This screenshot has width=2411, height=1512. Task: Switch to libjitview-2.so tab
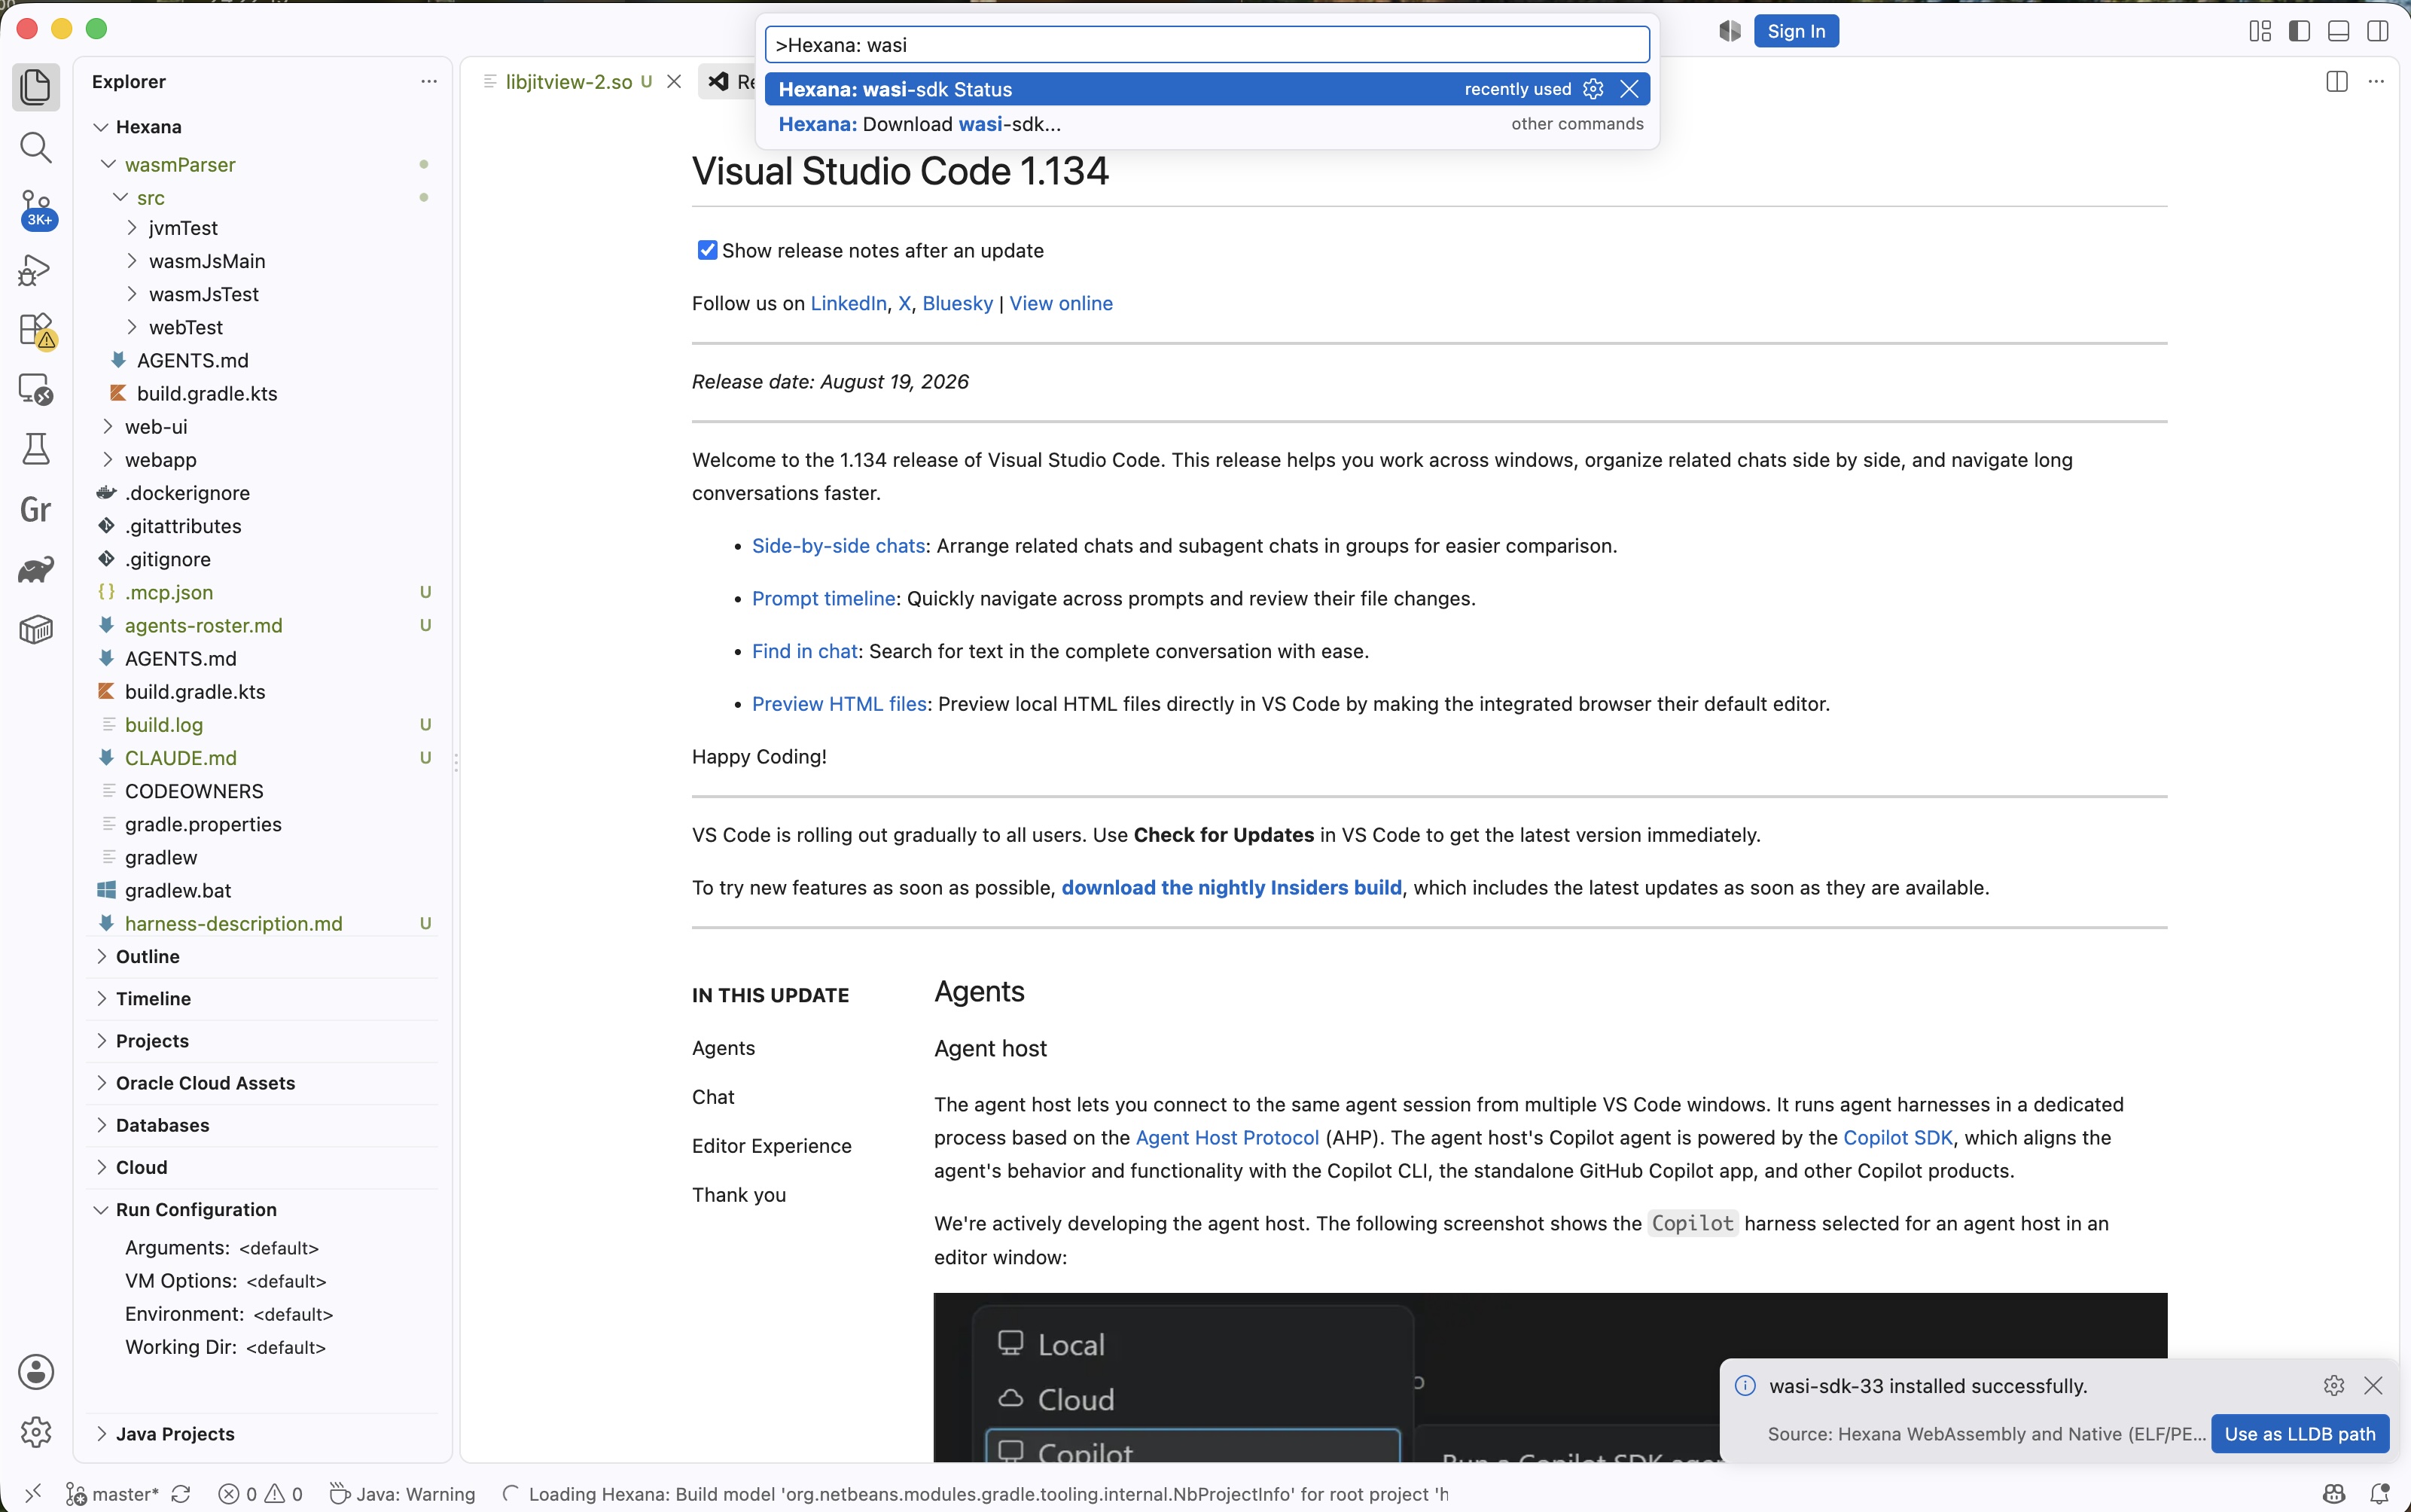(x=568, y=81)
